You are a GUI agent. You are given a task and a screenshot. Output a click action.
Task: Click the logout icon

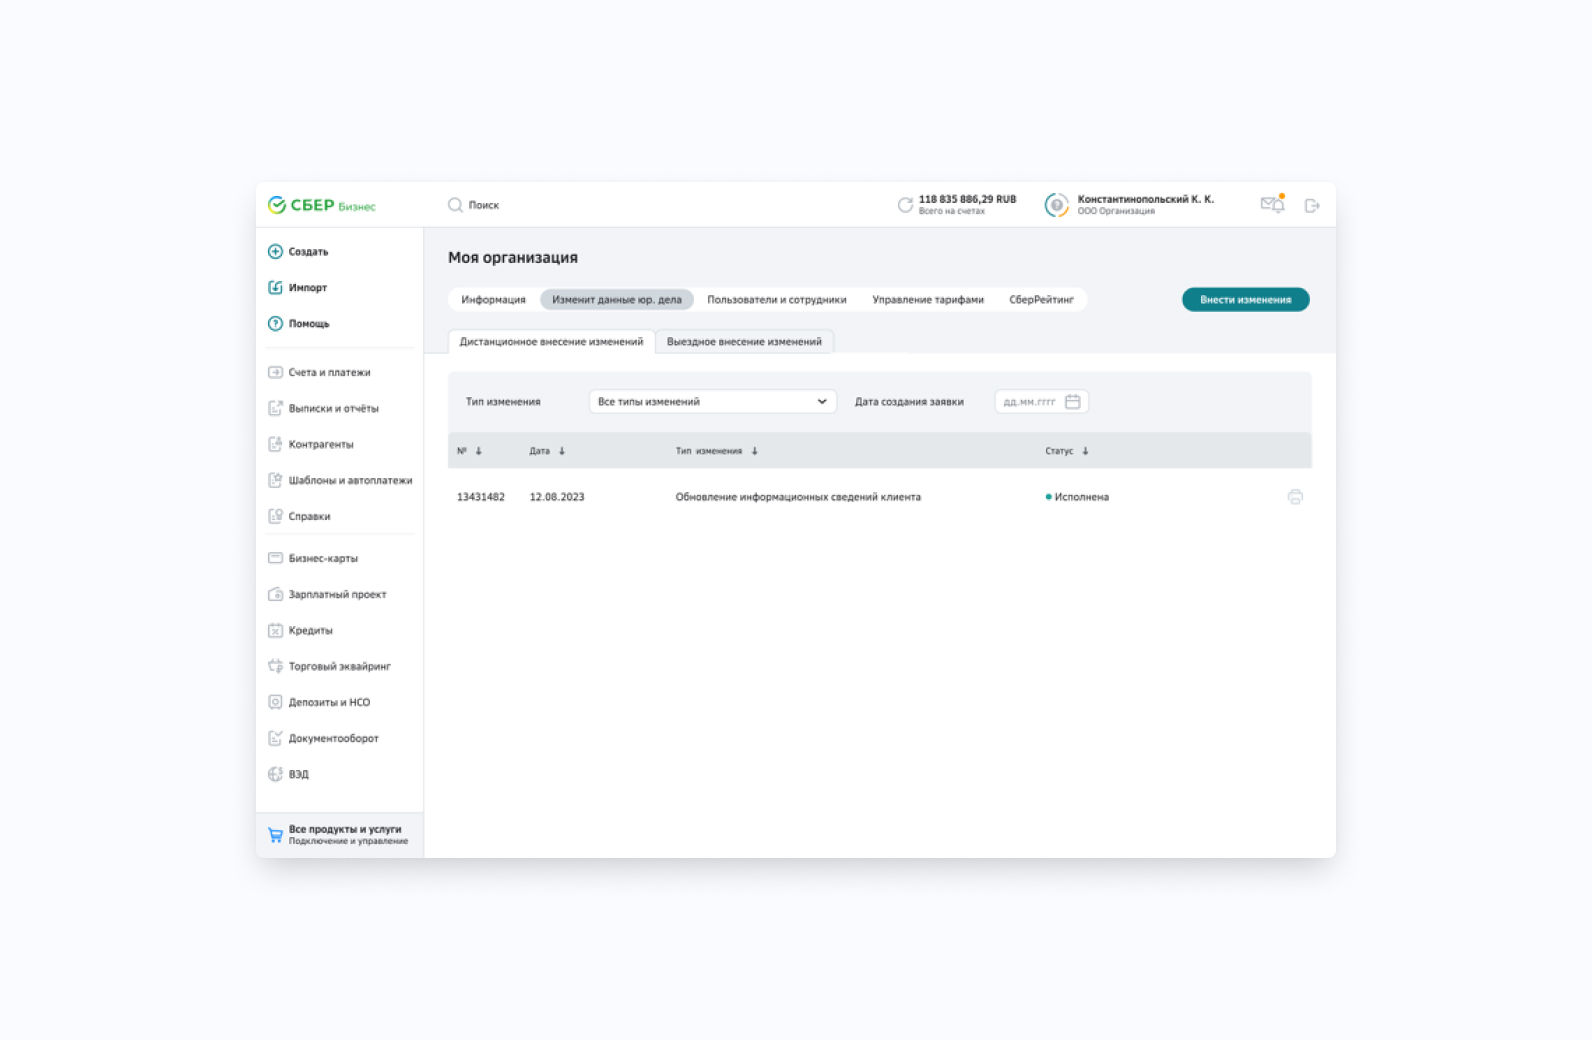point(1312,205)
